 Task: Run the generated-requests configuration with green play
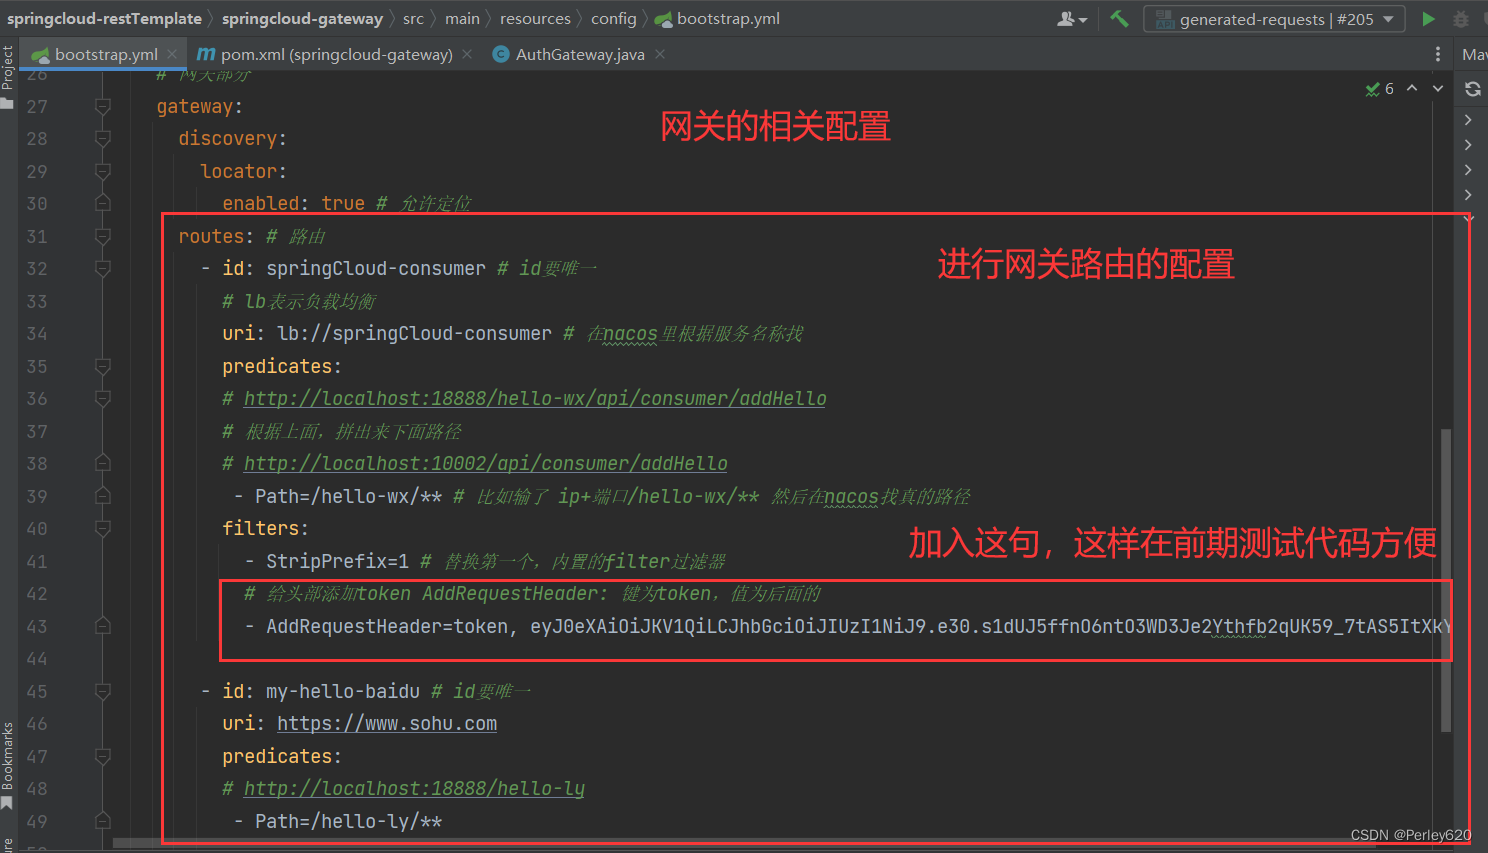1428,19
